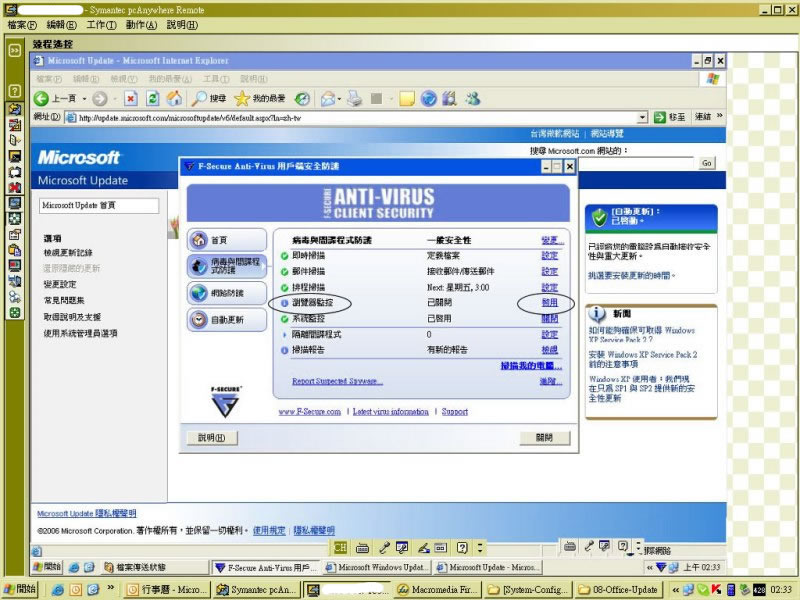Image resolution: width=800 pixels, height=600 pixels.
Task: Open 我的最愛 favorites star in IE toolbar
Action: coord(260,98)
